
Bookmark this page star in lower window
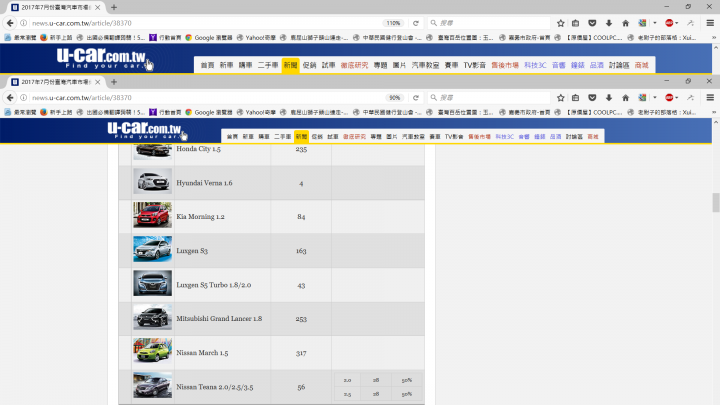tap(561, 97)
